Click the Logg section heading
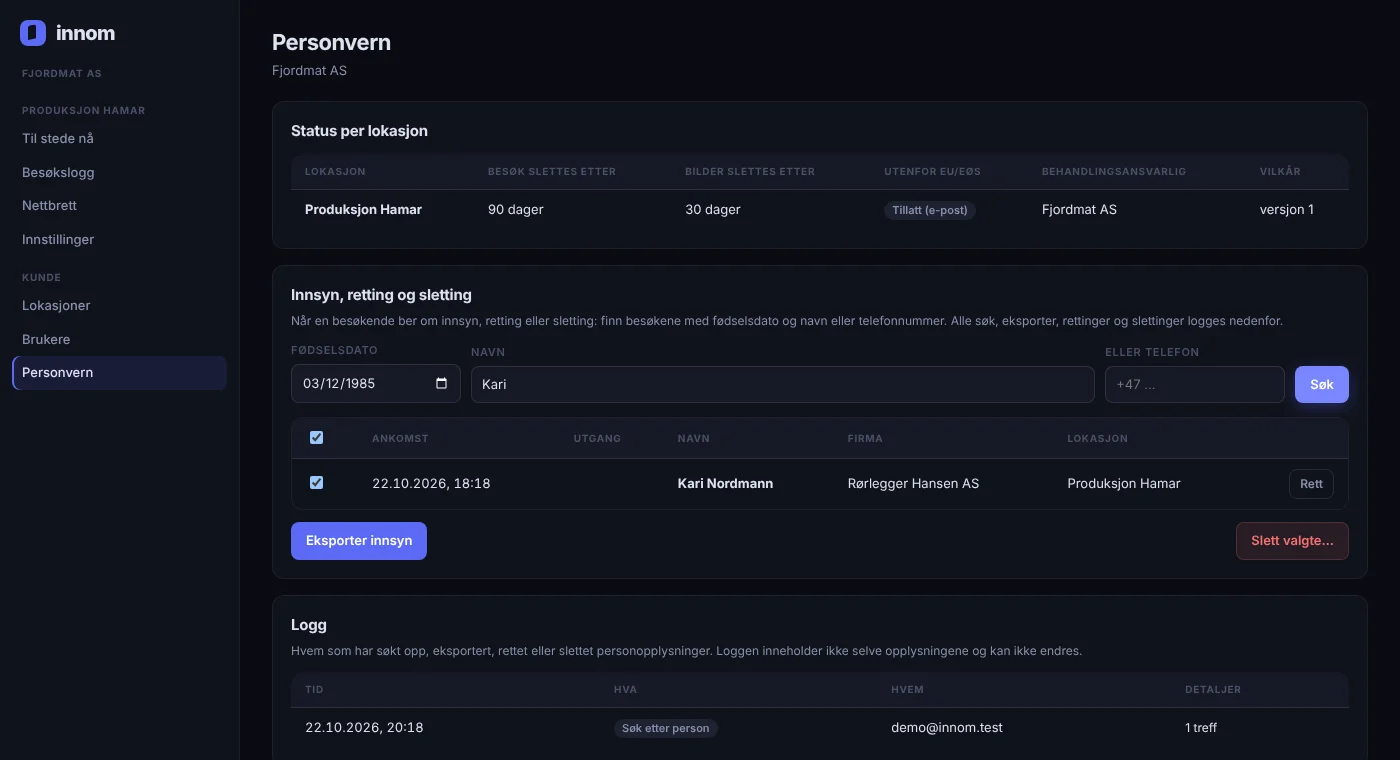Screen dimensions: 1400x760 [309, 624]
